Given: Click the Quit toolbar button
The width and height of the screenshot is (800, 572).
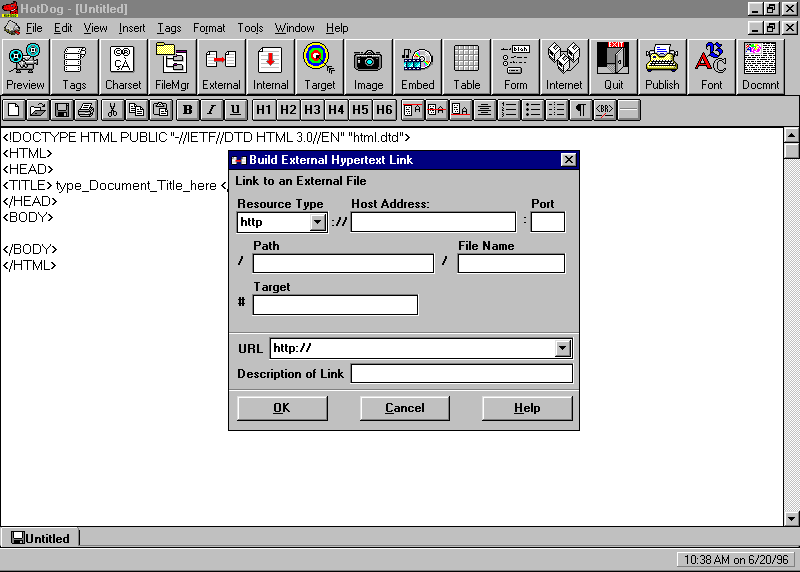Looking at the screenshot, I should tap(613, 67).
